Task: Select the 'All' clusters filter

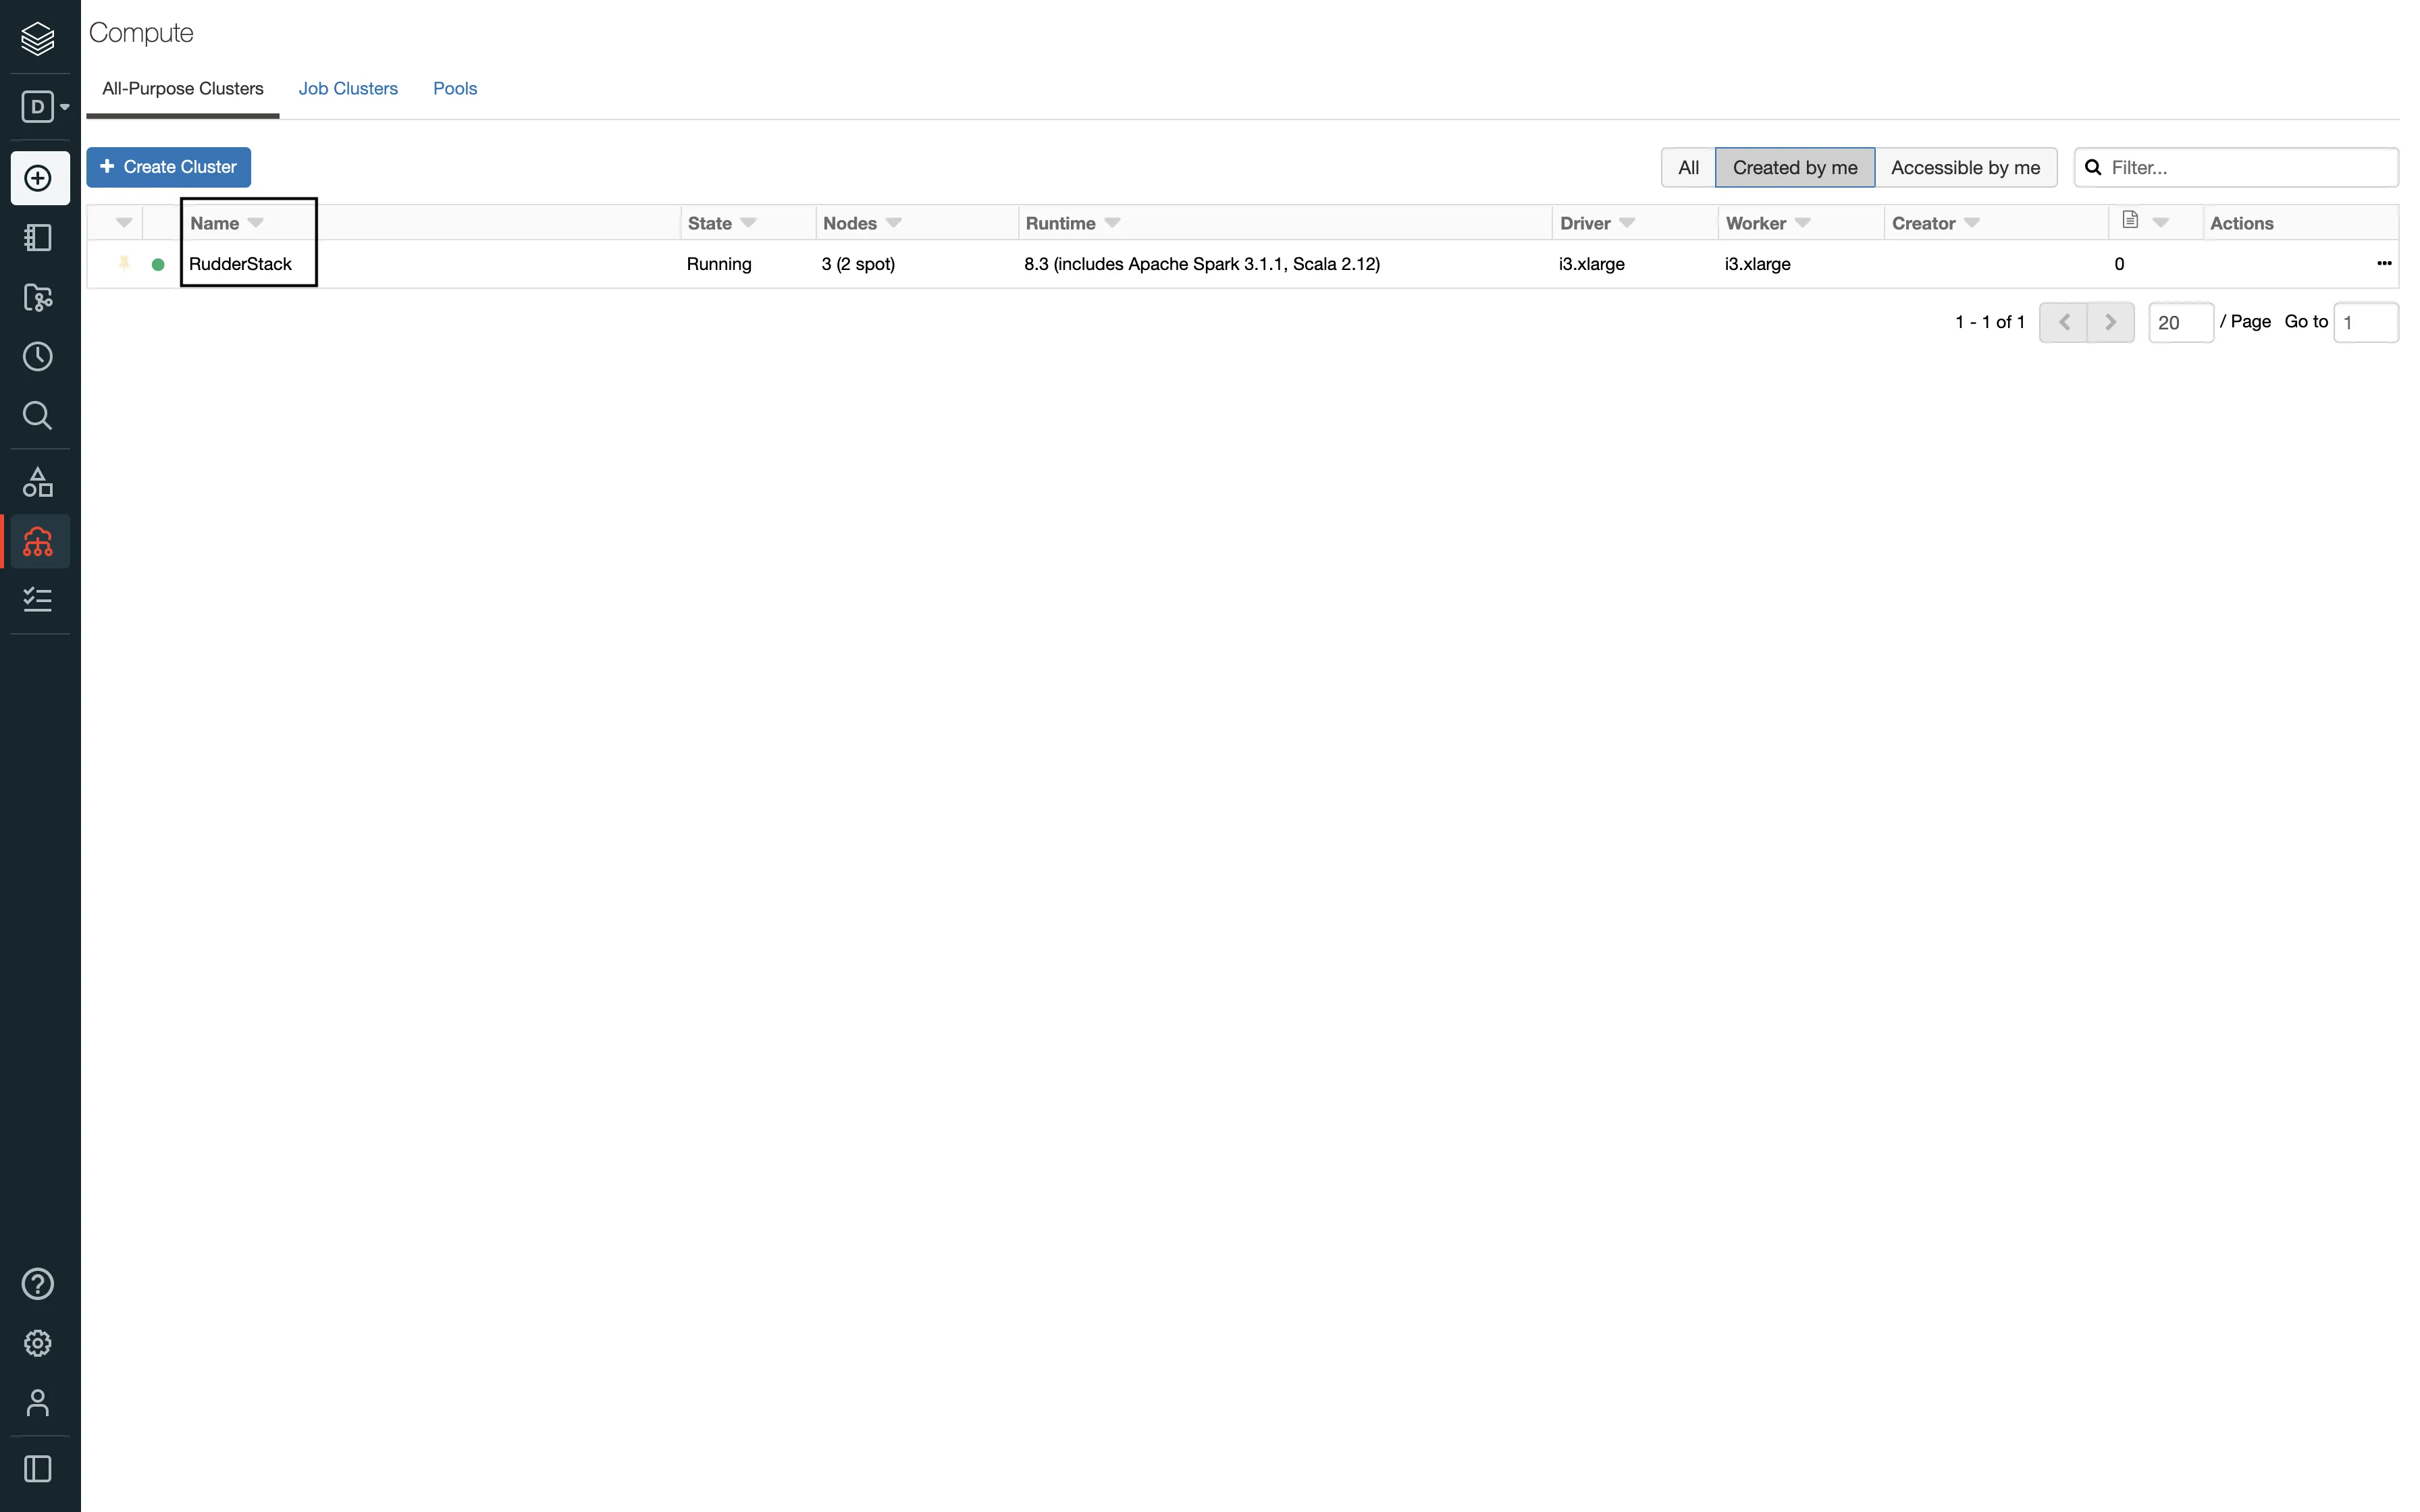Action: (x=1688, y=168)
